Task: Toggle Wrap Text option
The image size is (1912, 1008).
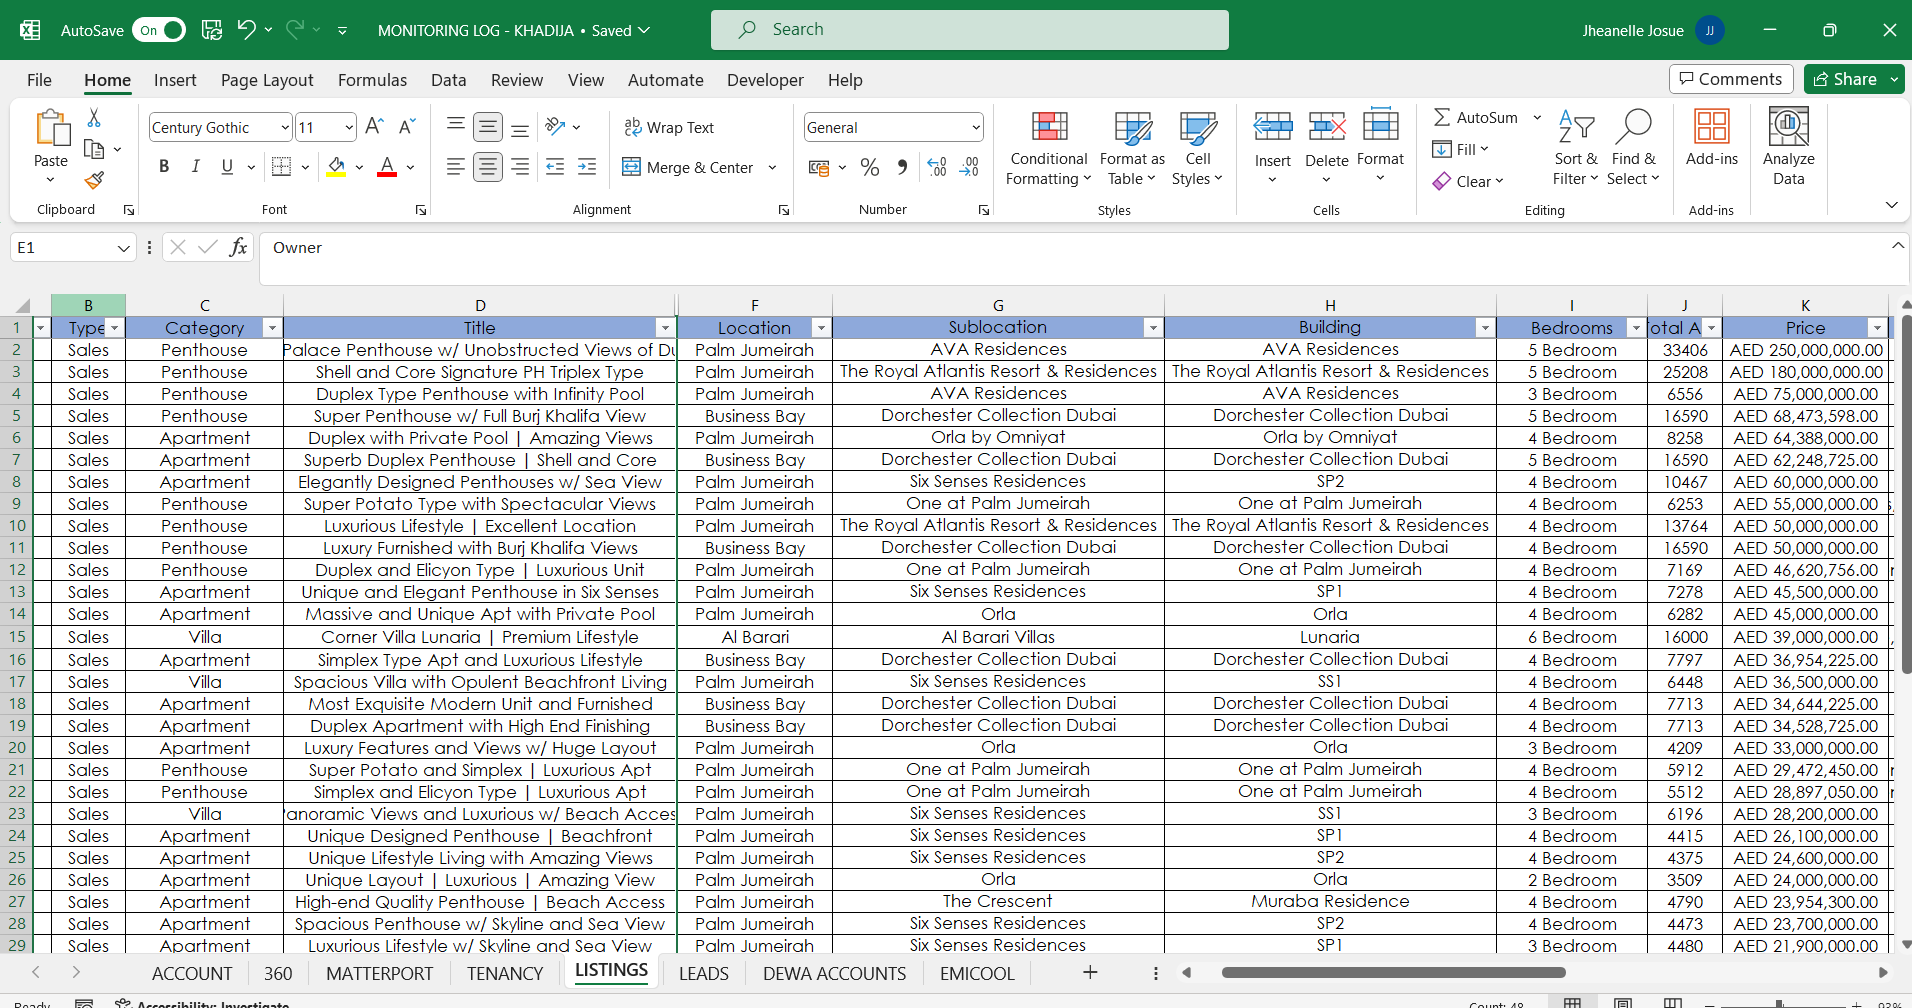Action: [669, 127]
